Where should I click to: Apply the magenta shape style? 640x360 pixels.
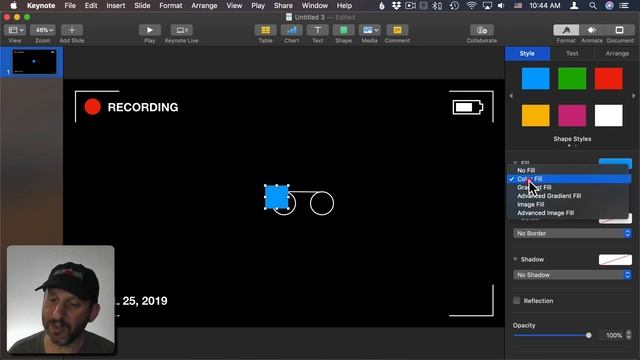(572, 116)
